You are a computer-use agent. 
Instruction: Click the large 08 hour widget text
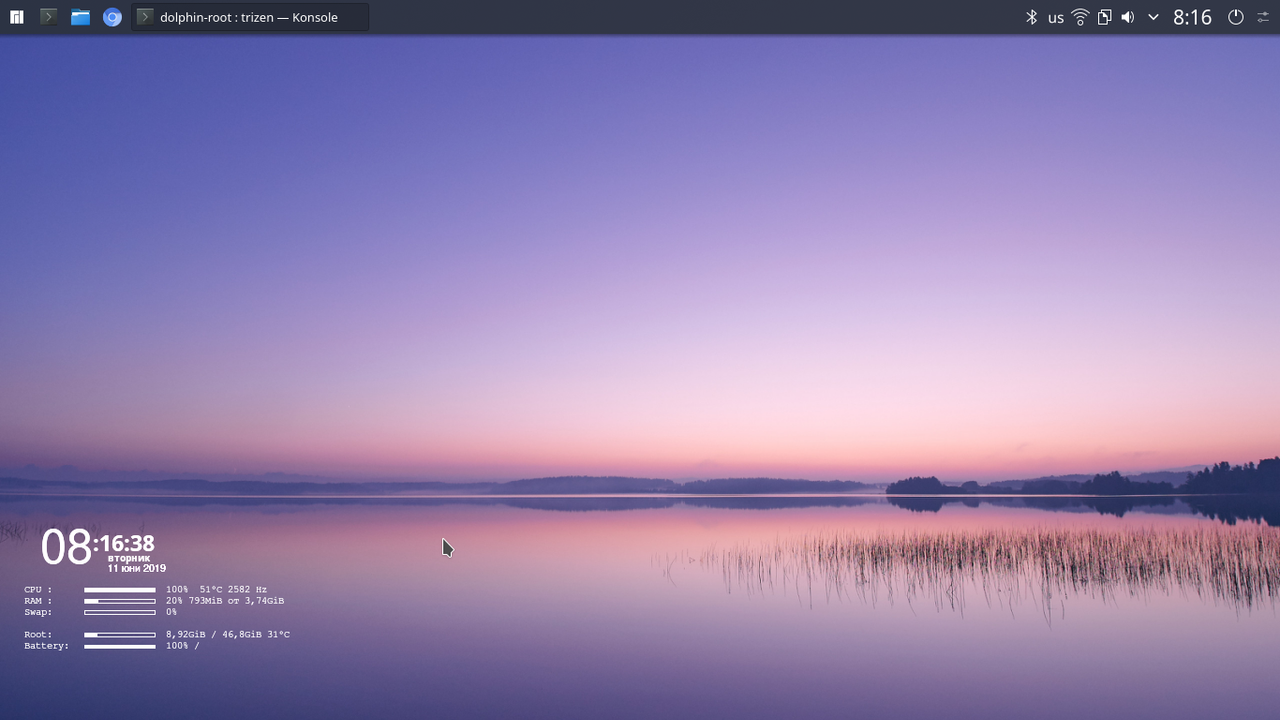pyautogui.click(x=66, y=548)
